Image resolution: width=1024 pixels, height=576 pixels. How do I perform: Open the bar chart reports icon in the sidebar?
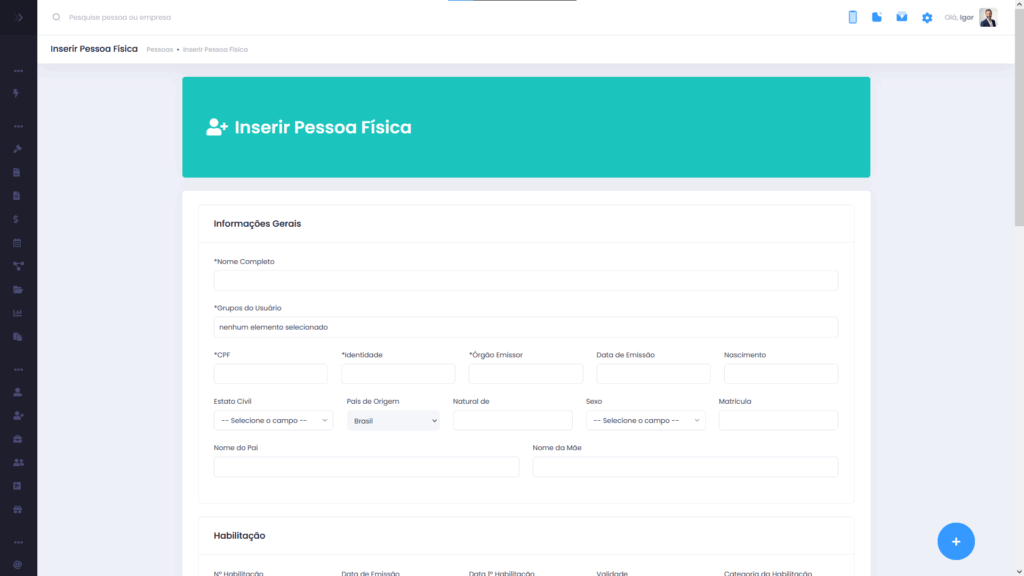18,313
